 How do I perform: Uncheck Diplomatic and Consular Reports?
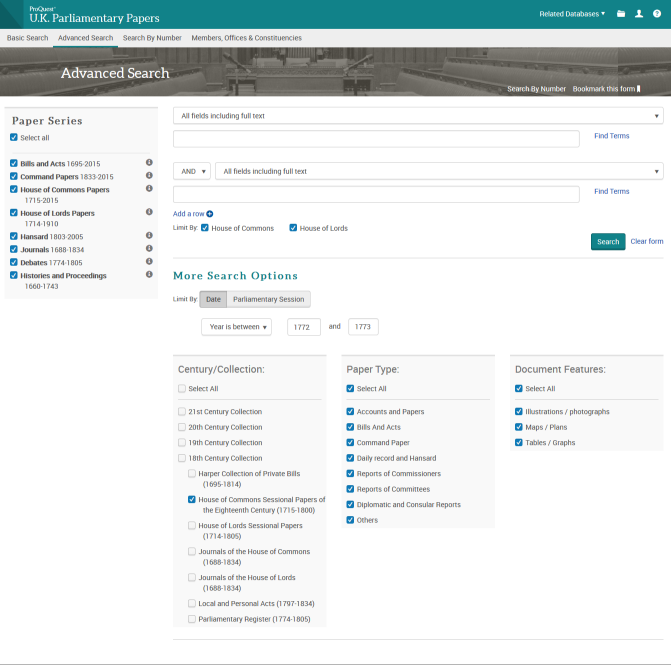point(350,504)
